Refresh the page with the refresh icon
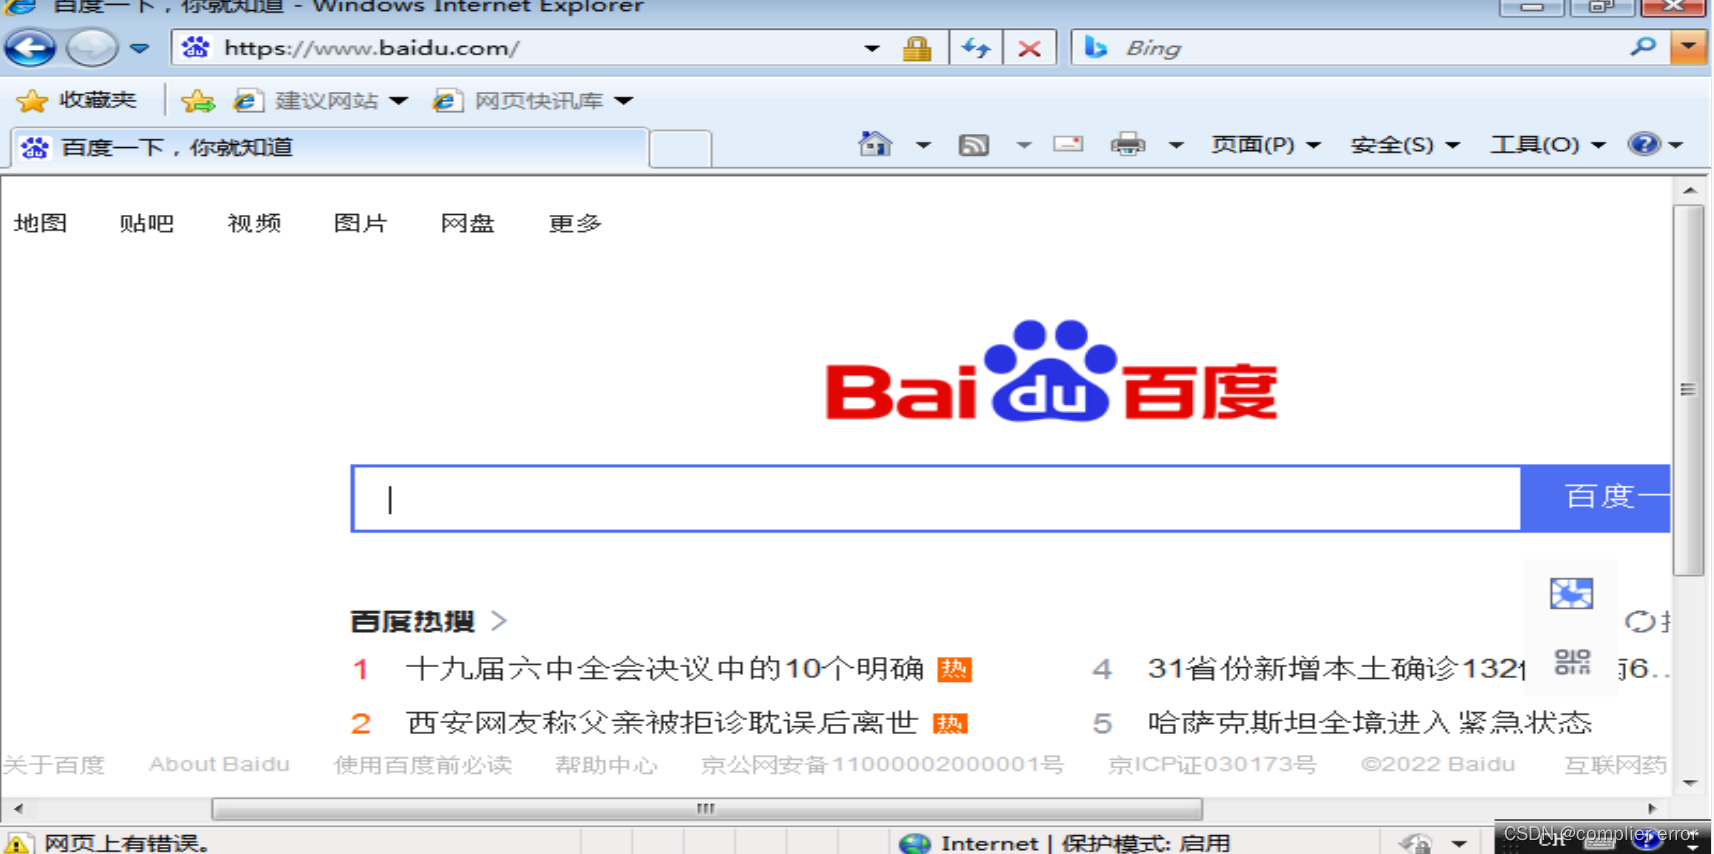Screen dimensions: 1714x854 coord(976,48)
